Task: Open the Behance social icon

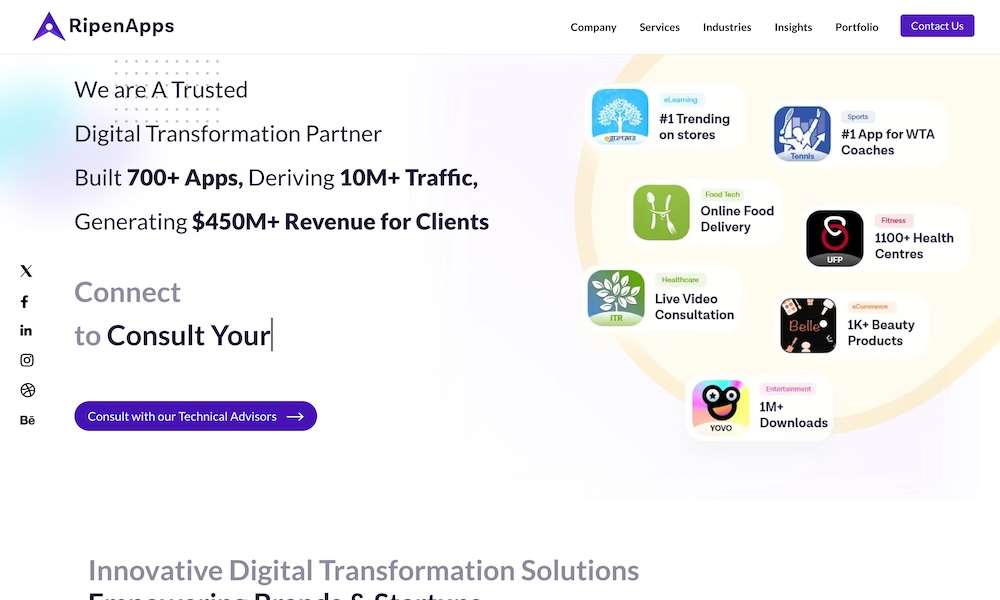Action: coord(27,420)
